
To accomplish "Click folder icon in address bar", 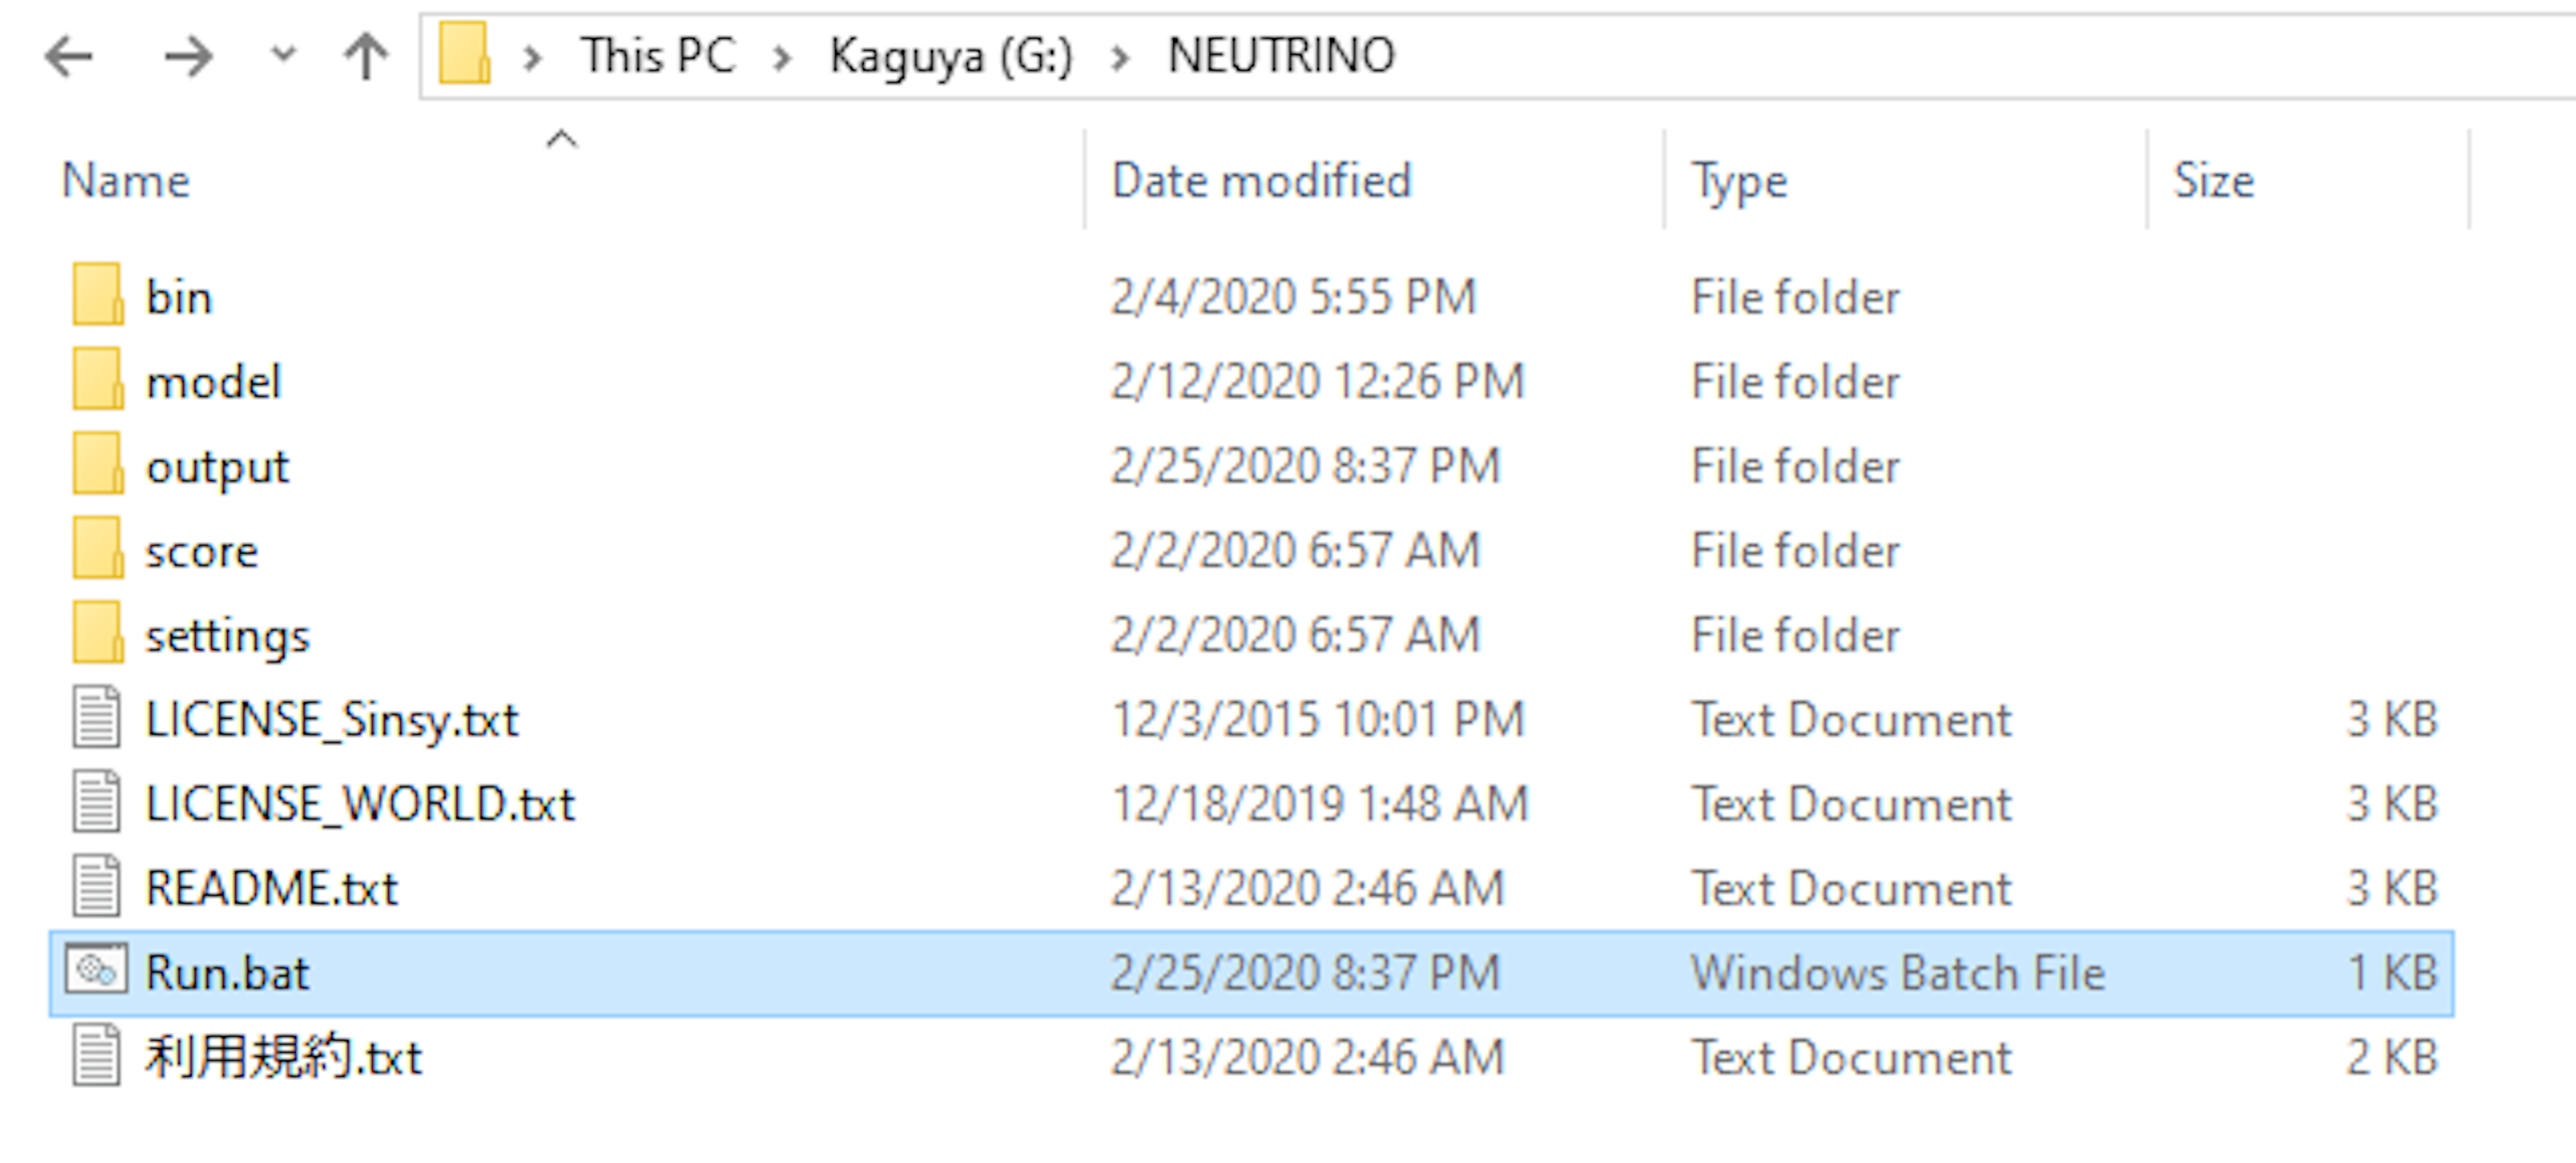I will coord(465,54).
